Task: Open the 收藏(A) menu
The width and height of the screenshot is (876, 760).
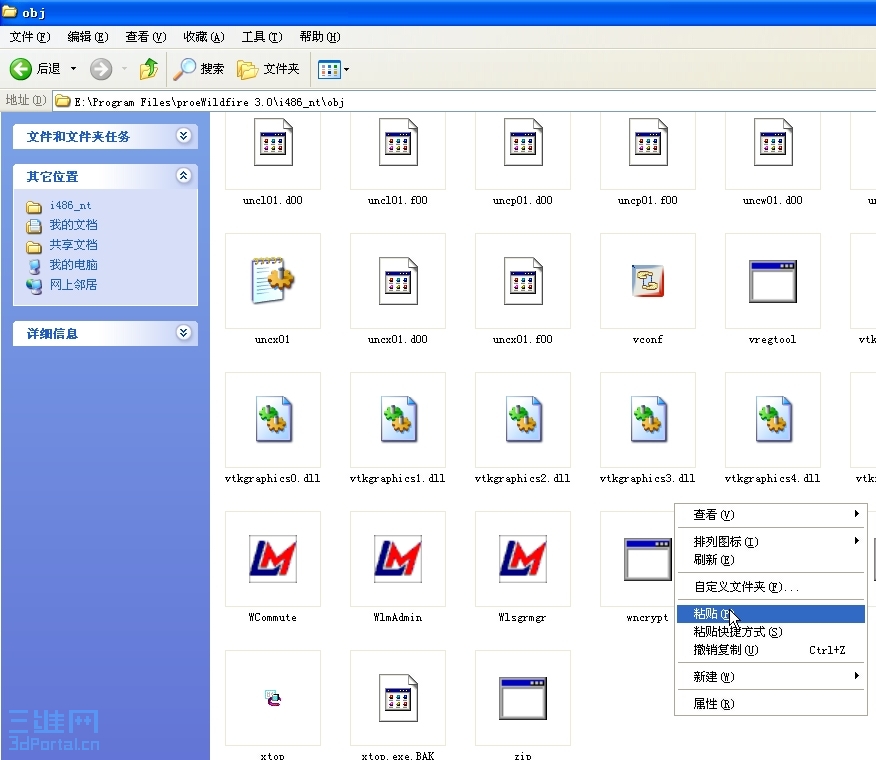Action: 204,37
